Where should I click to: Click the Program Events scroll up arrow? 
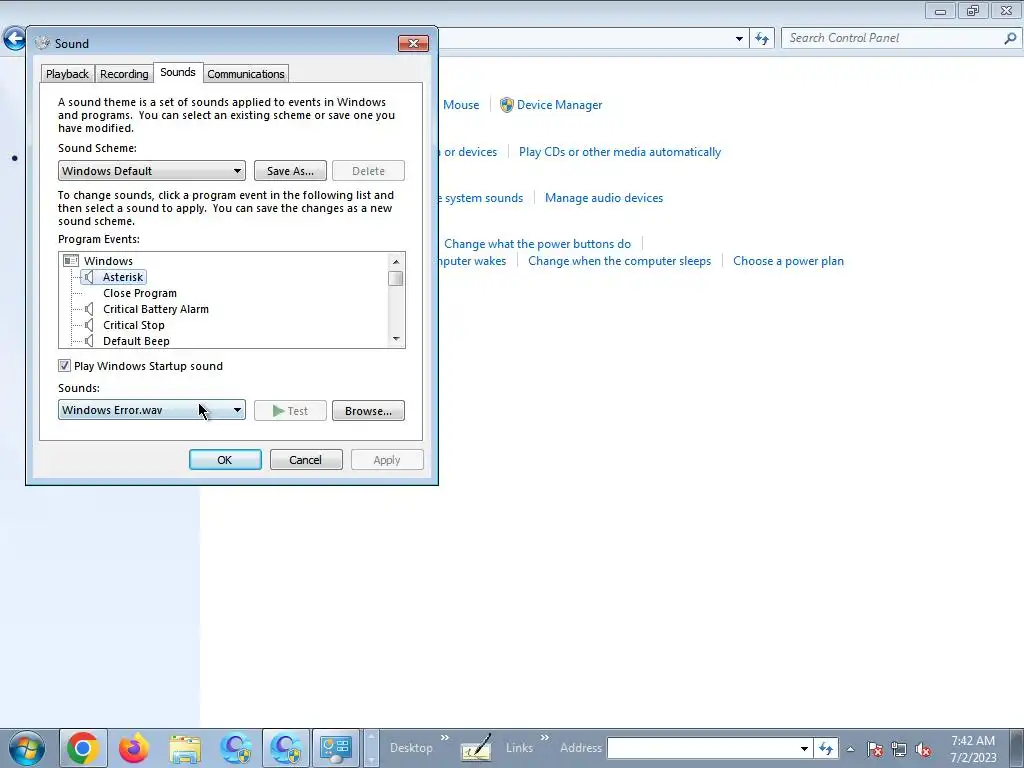[396, 261]
